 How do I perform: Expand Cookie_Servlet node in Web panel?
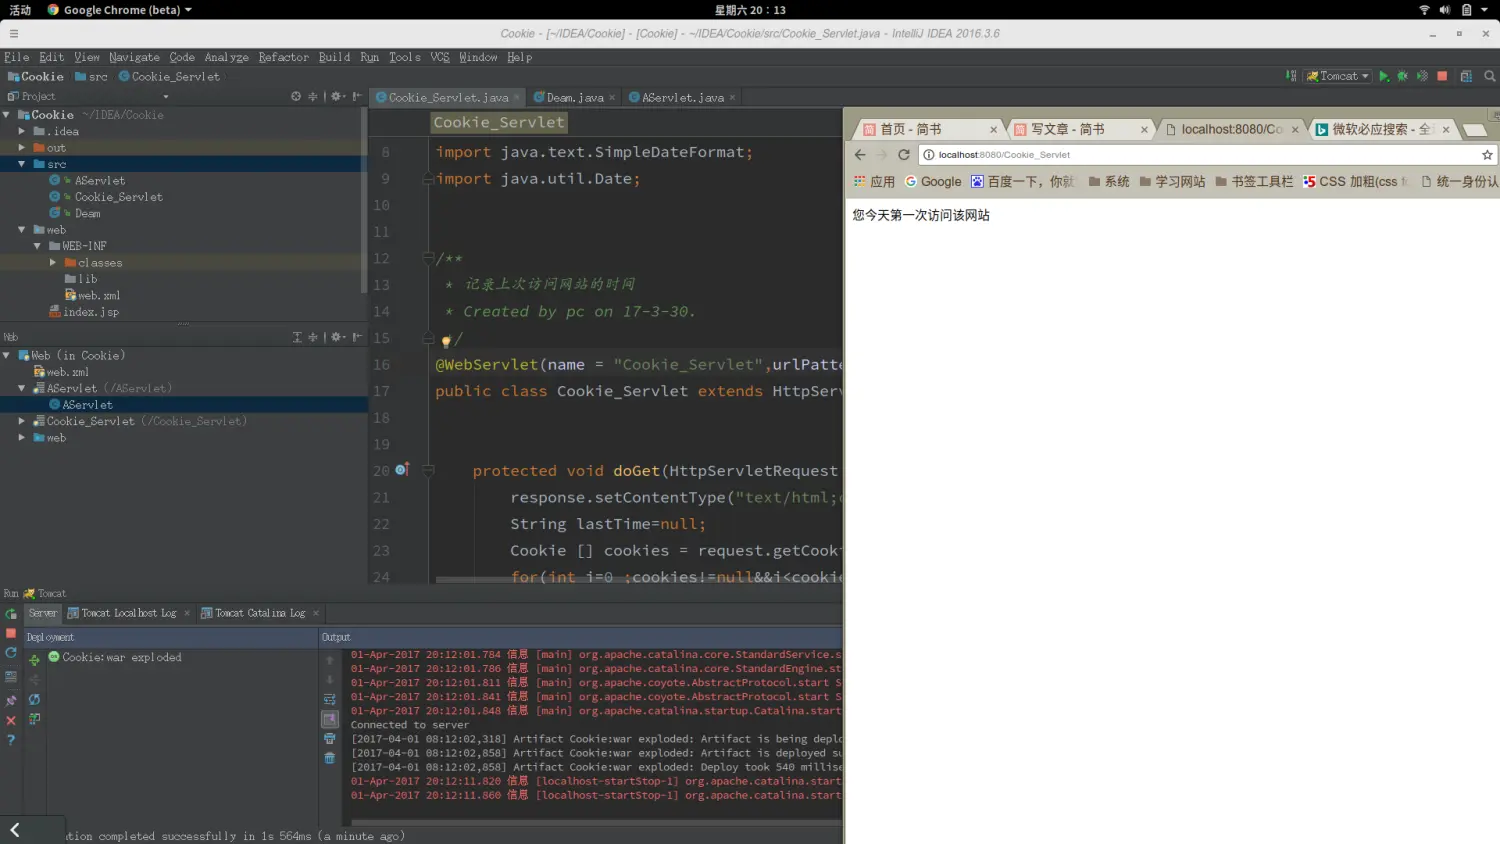tap(21, 421)
